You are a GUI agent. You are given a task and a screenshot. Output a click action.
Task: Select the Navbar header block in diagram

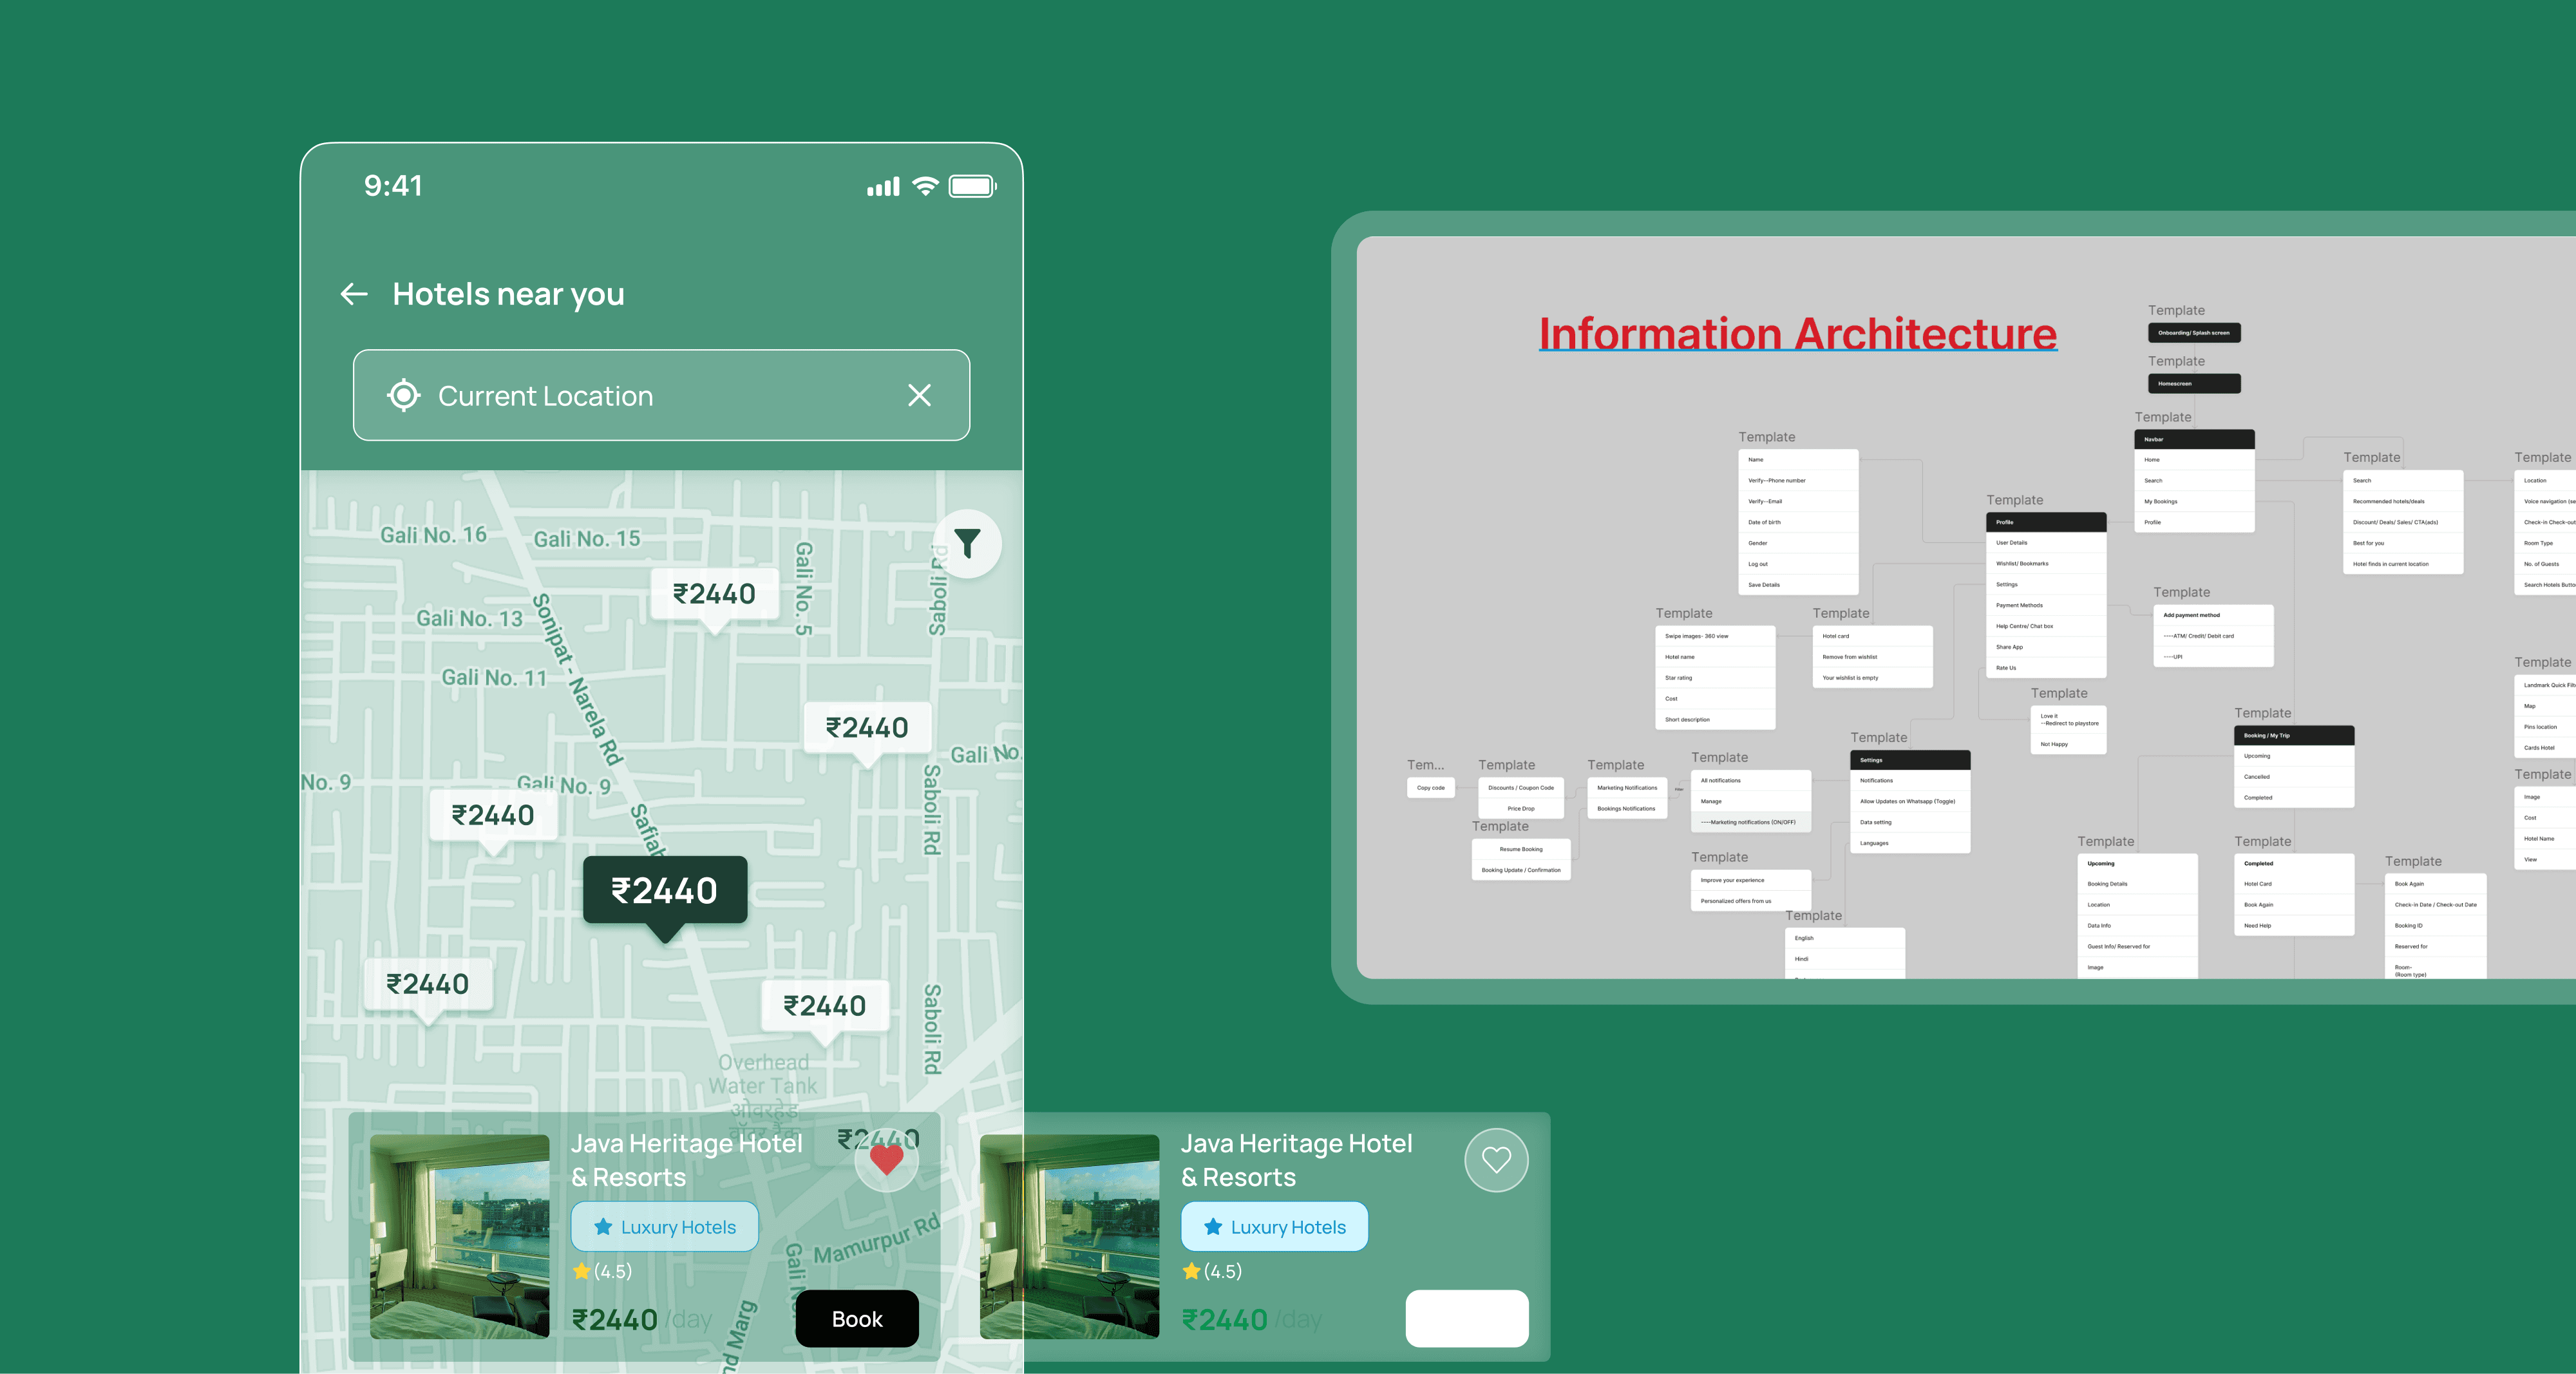[2194, 439]
